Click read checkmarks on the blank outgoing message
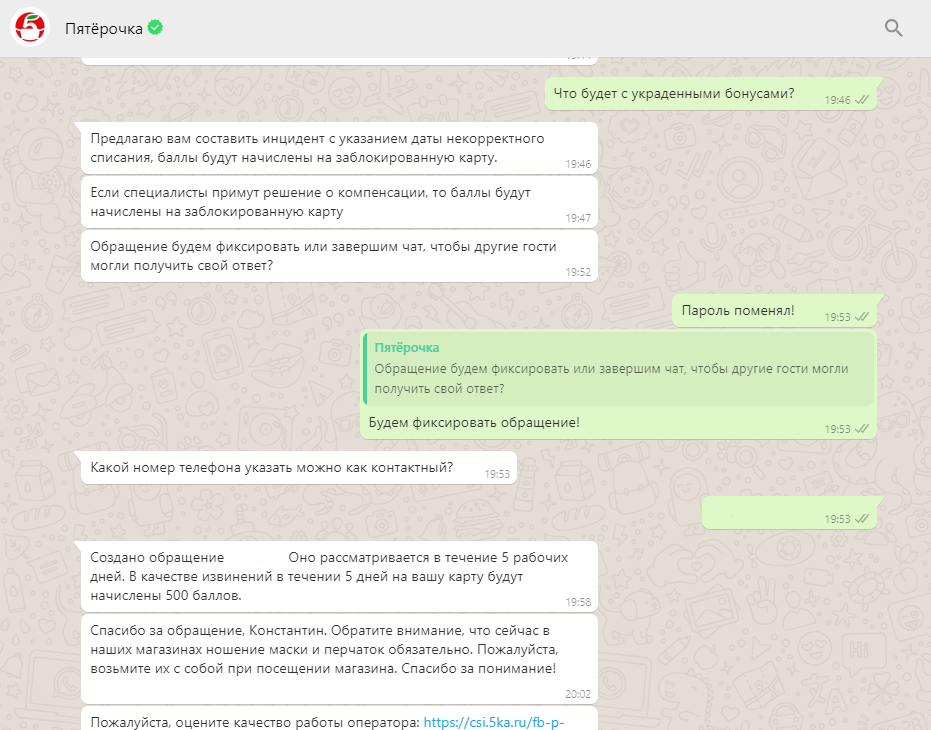 861,519
